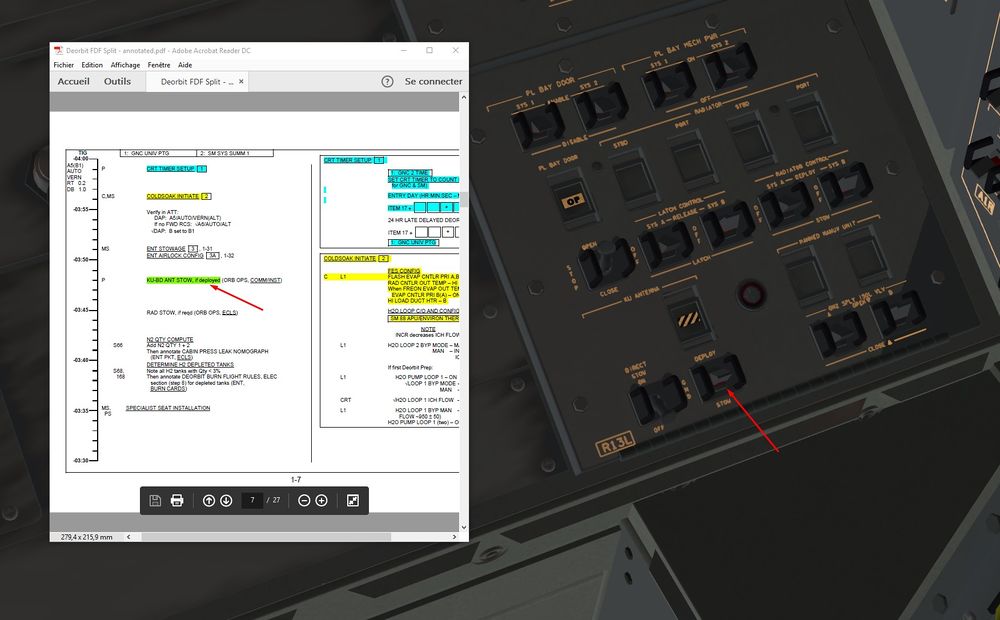This screenshot has height=620, width=1000.
Task: Click the save icon in the floating PDF toolbar
Action: click(155, 501)
